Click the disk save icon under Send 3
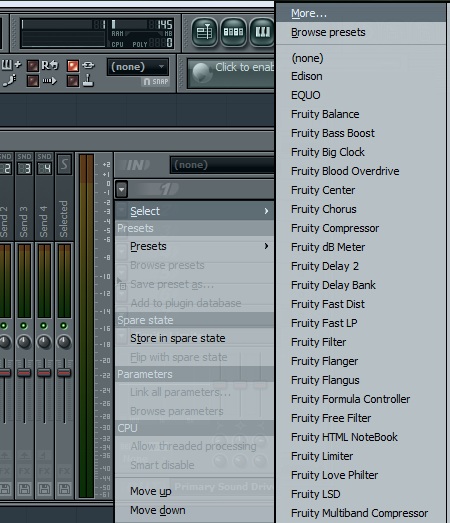This screenshot has height=523, width=450. (x=24, y=489)
